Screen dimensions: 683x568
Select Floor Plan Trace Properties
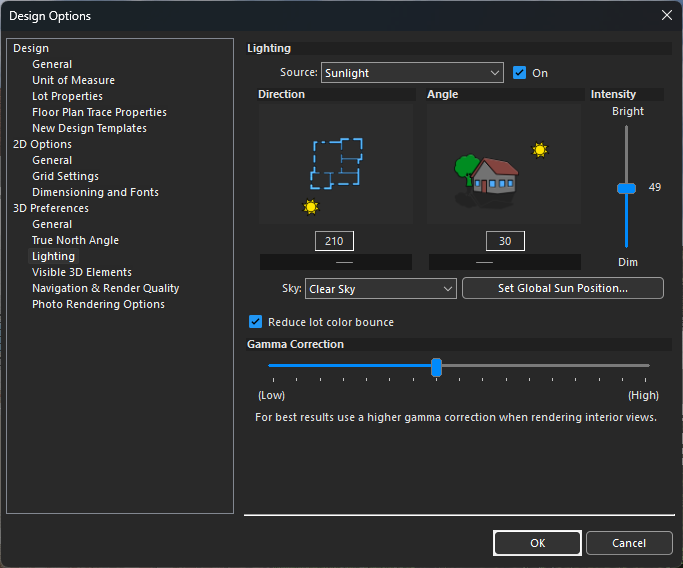pos(99,112)
